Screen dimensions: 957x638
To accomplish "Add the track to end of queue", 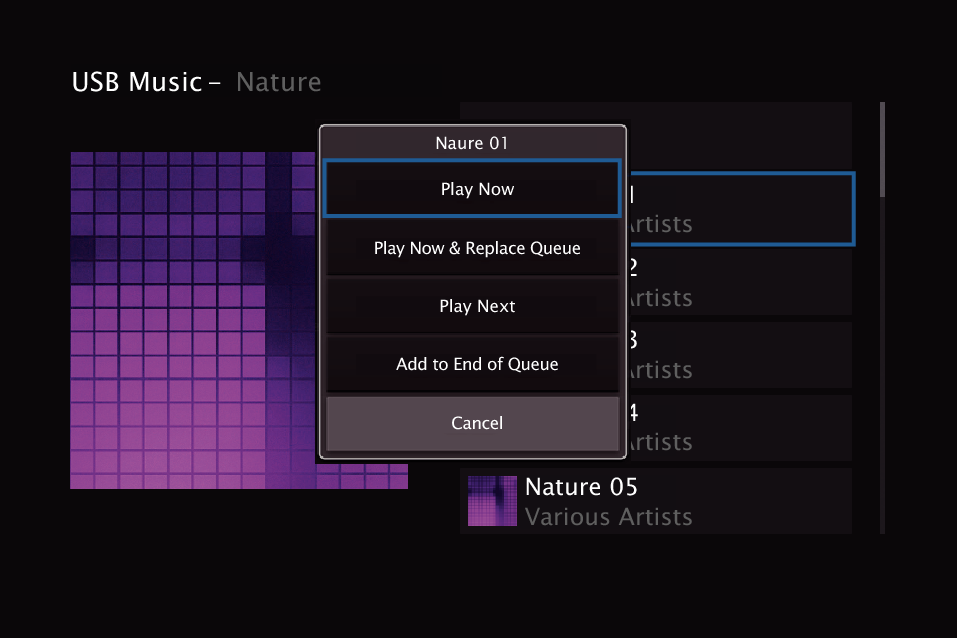I will tap(471, 364).
